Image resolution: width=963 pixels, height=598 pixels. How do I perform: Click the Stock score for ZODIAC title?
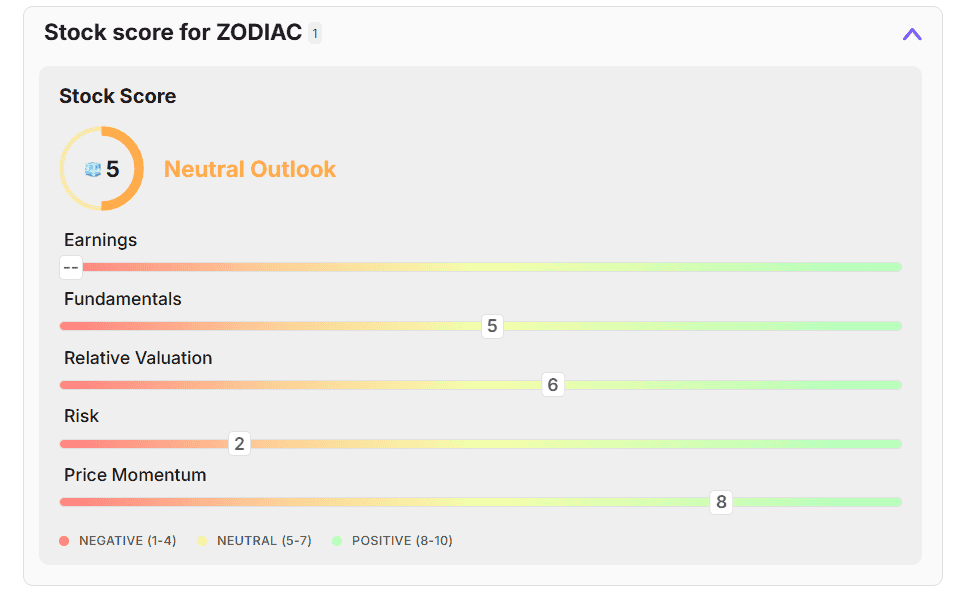(x=172, y=32)
